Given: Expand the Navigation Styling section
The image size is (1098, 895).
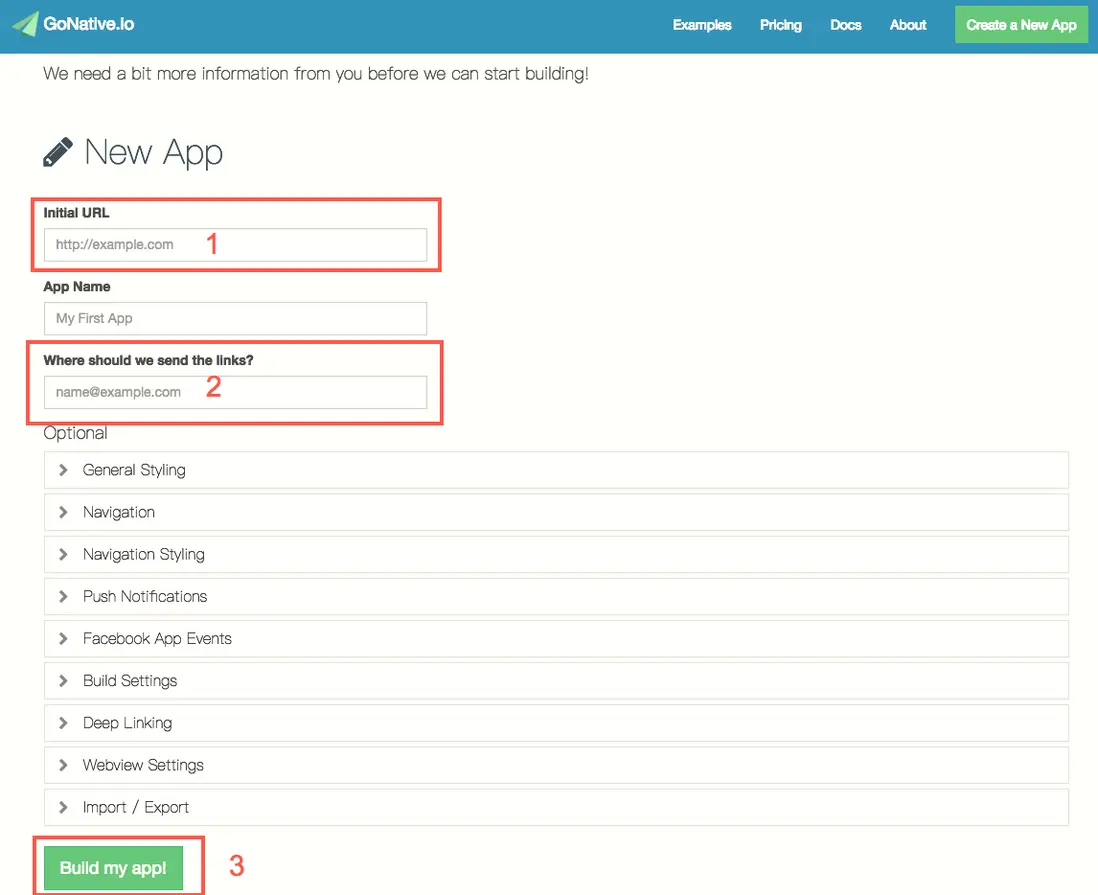Looking at the screenshot, I should click(x=556, y=555).
